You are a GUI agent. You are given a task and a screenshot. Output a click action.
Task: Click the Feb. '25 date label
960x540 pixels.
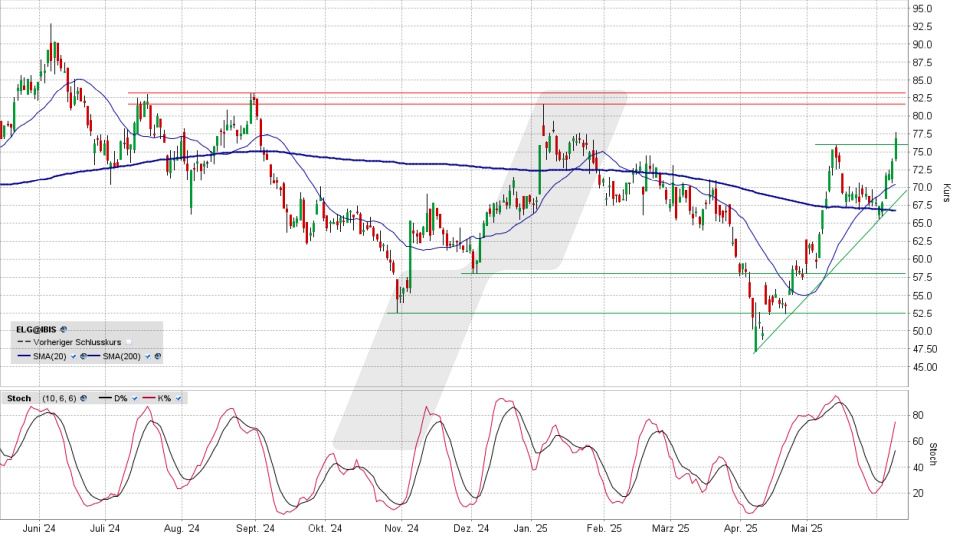(604, 528)
